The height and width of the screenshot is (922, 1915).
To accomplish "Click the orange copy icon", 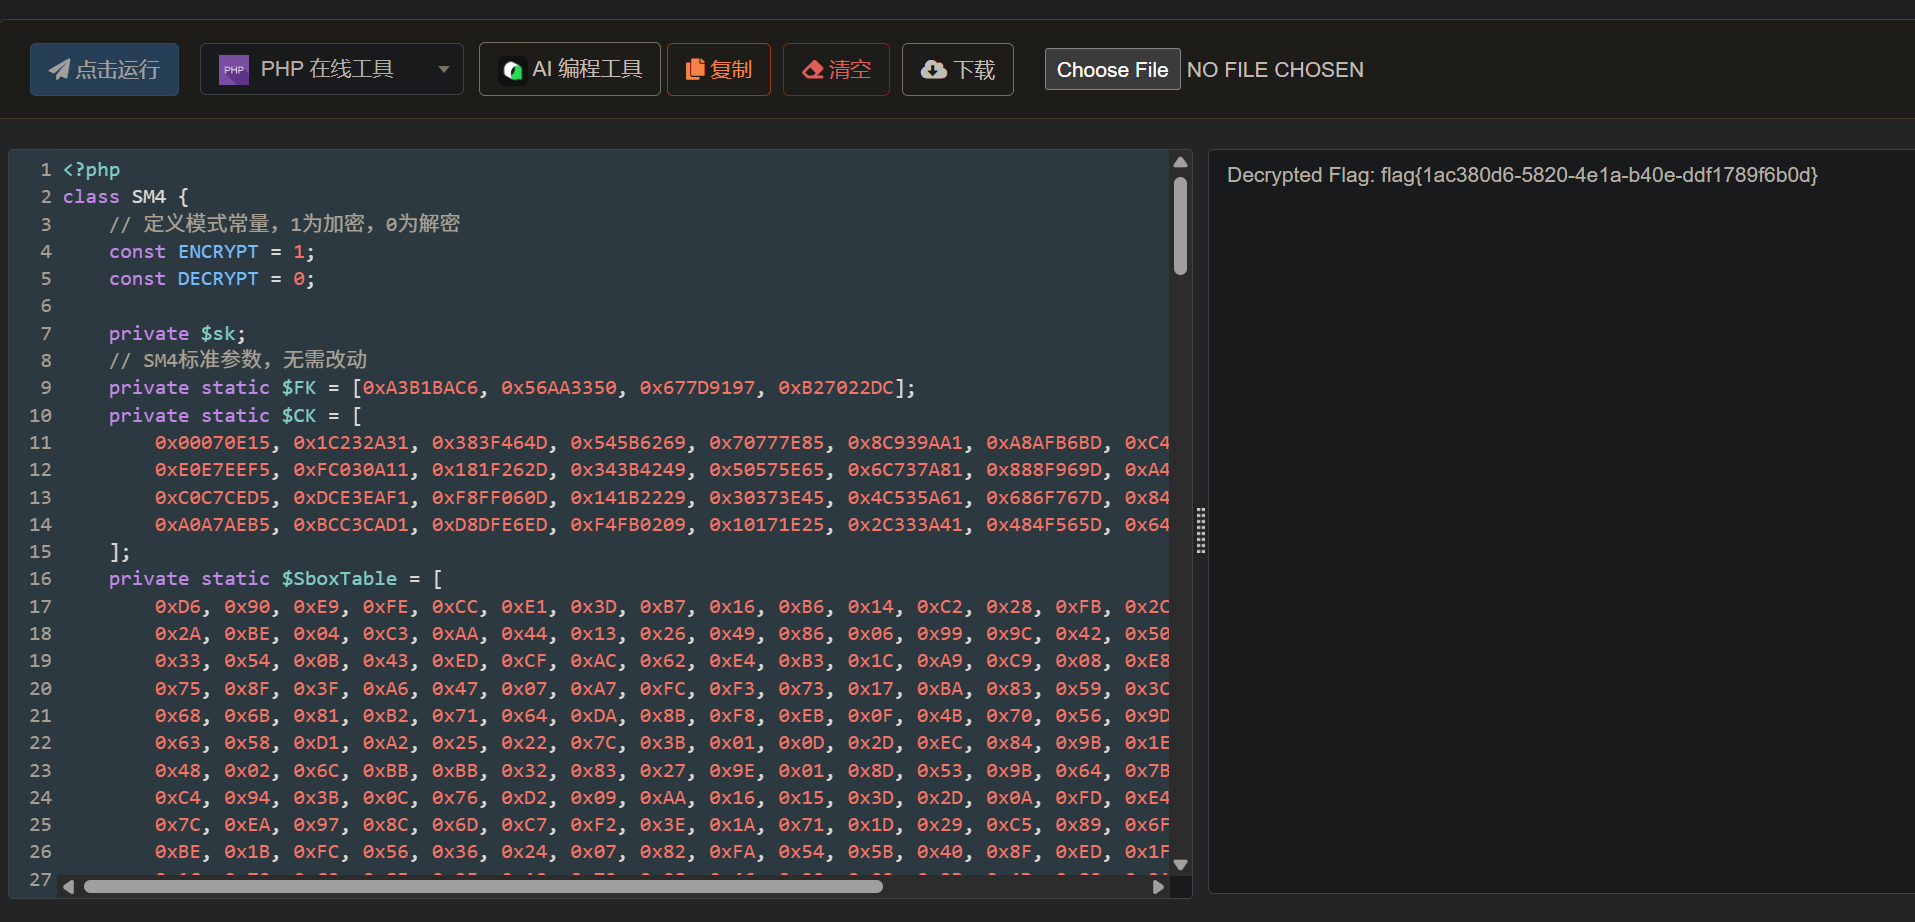I will (695, 69).
